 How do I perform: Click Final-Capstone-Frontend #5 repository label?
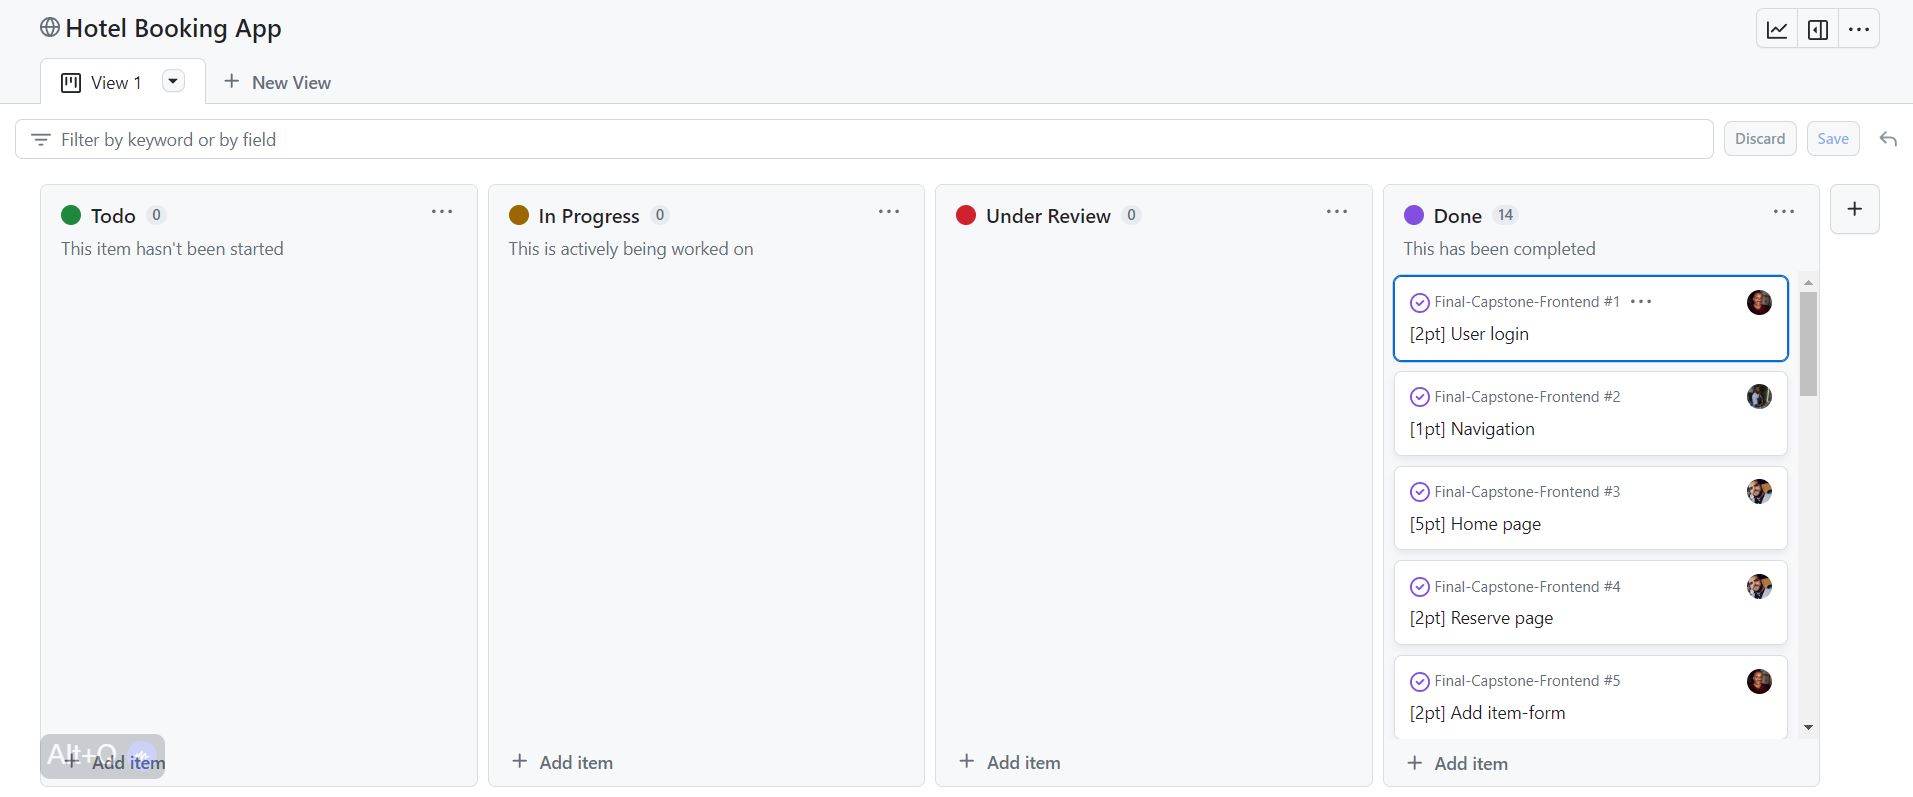1527,681
